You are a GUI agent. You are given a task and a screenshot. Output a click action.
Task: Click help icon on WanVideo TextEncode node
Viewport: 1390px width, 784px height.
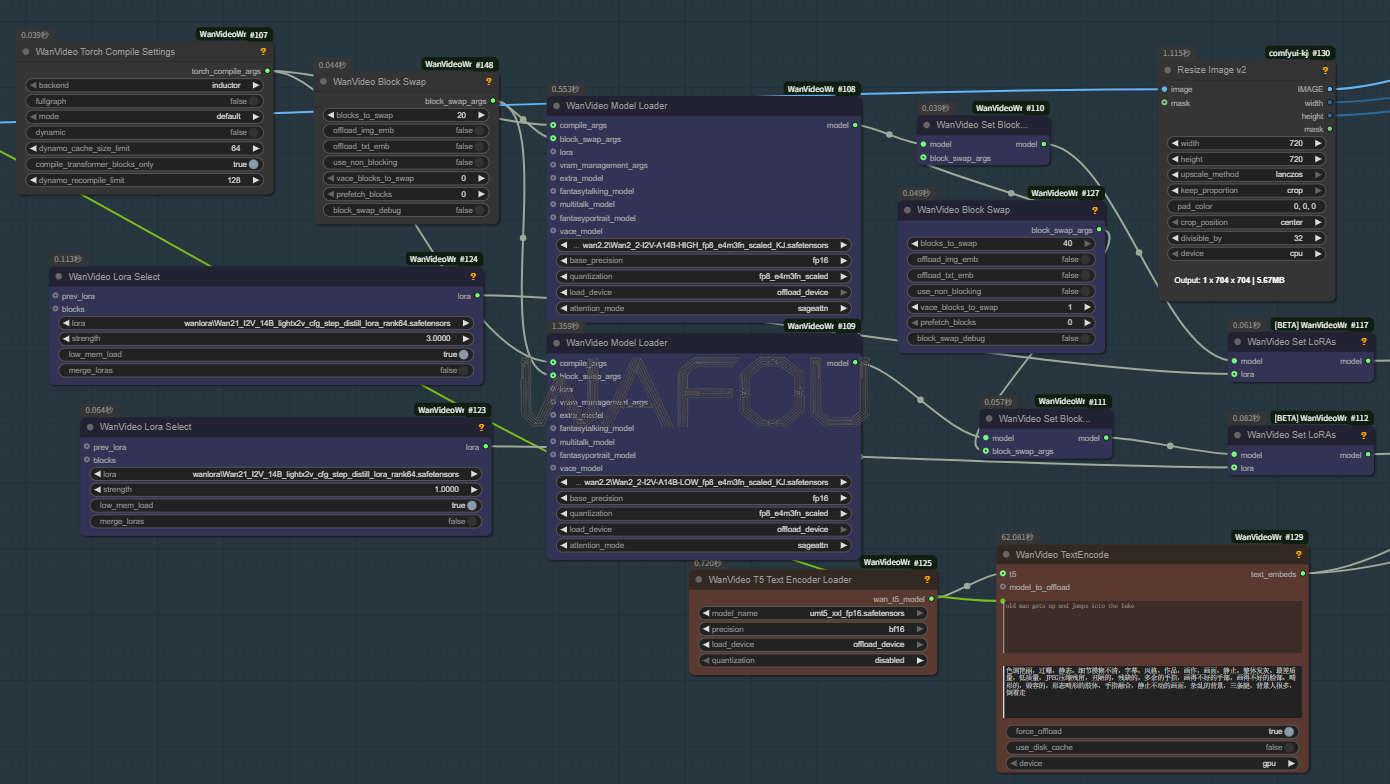1299,554
